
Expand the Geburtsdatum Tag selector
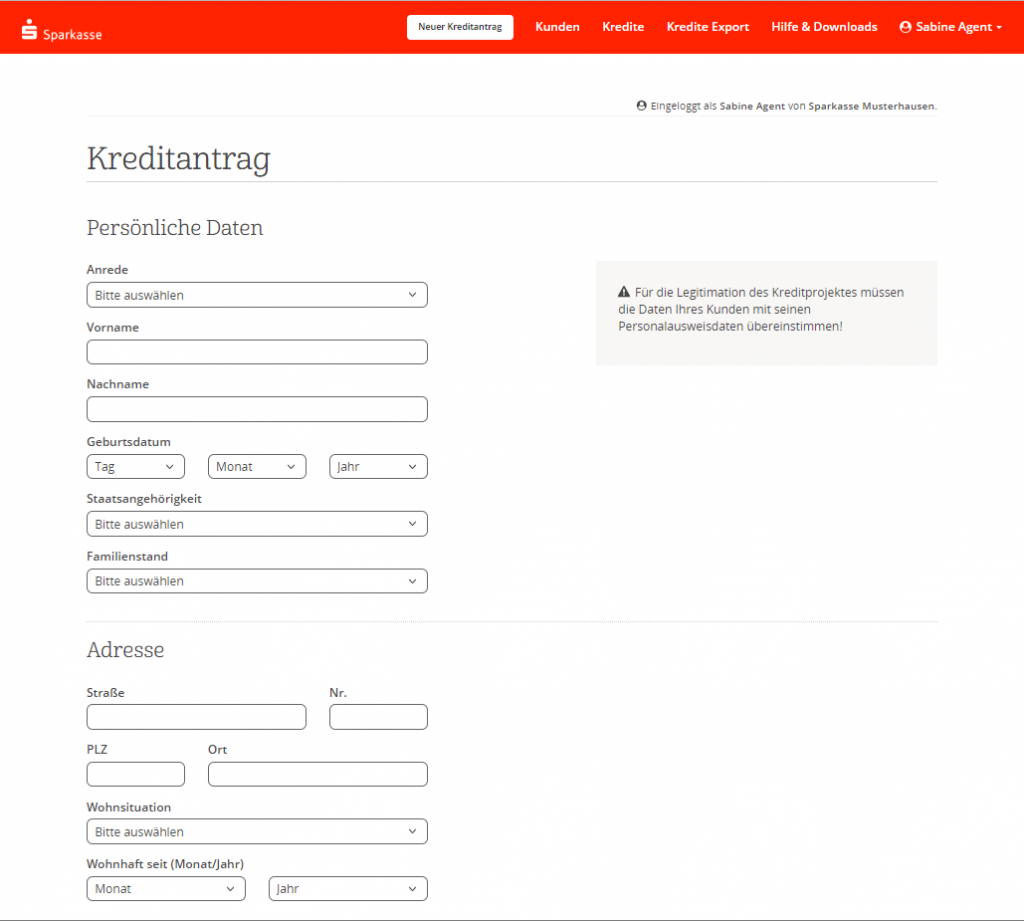[136, 467]
